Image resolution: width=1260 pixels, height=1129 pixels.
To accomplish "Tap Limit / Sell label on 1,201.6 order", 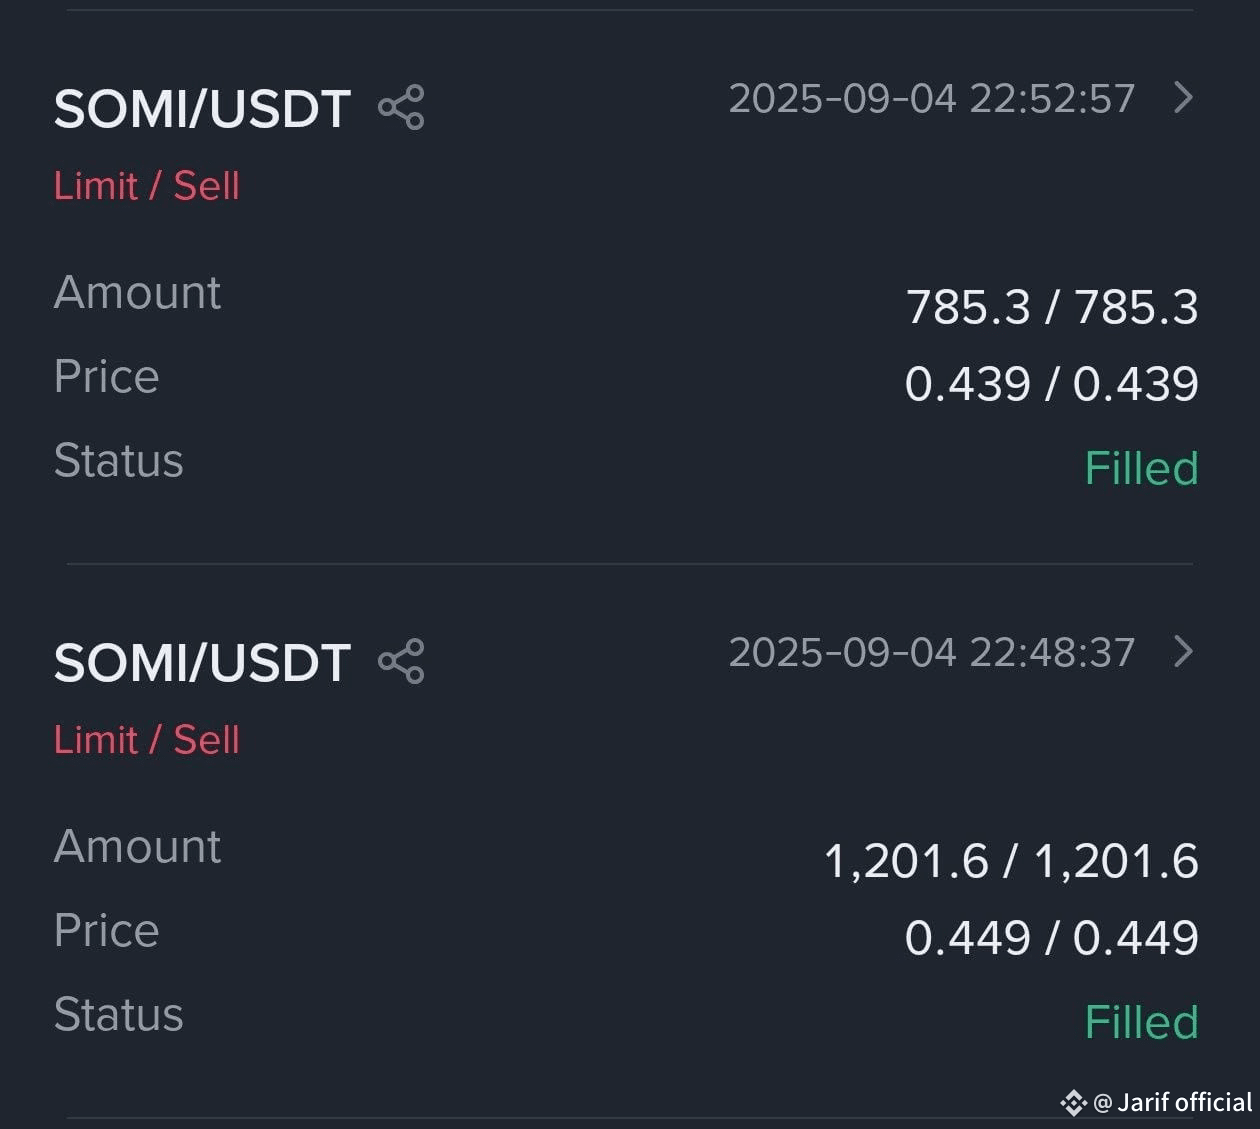I will pos(147,740).
